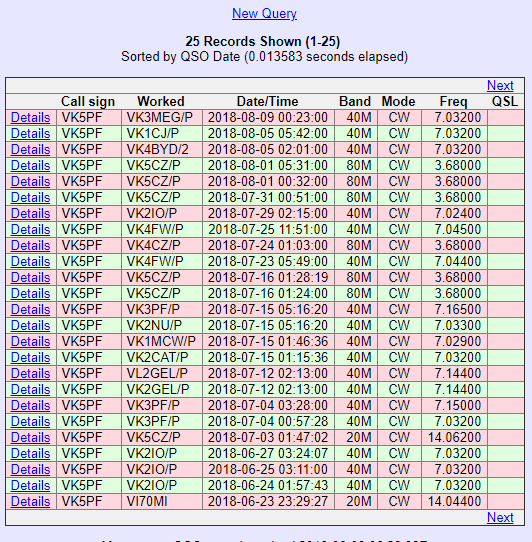Open the New Query link

(x=264, y=13)
